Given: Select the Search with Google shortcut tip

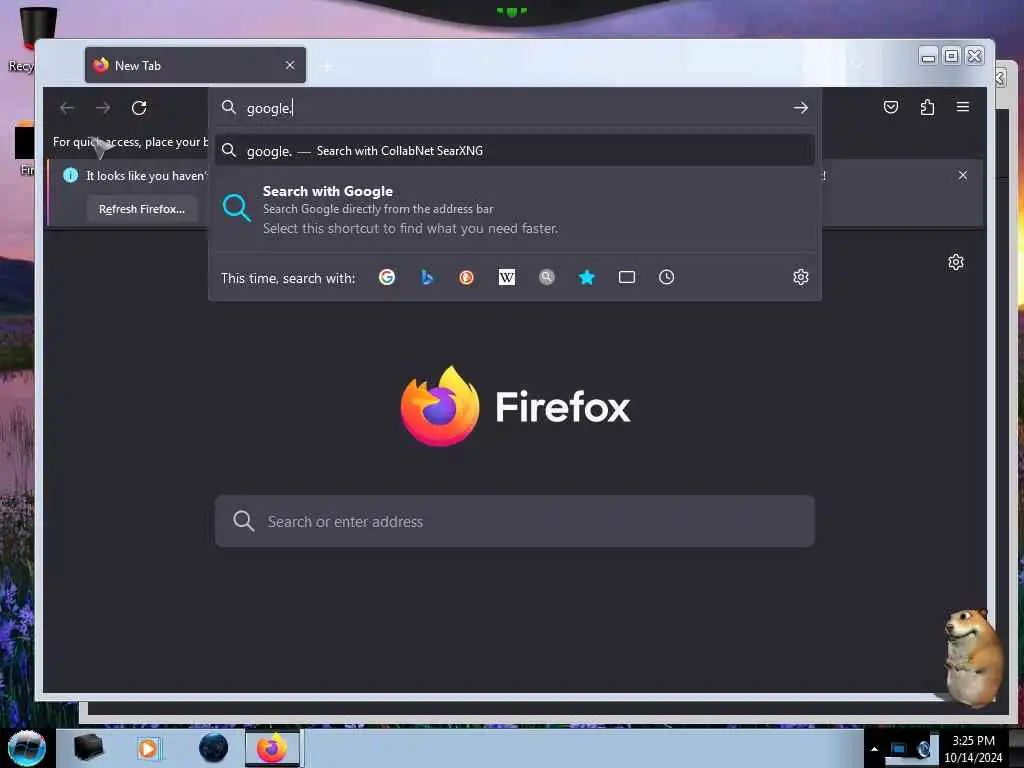Looking at the screenshot, I should point(515,210).
